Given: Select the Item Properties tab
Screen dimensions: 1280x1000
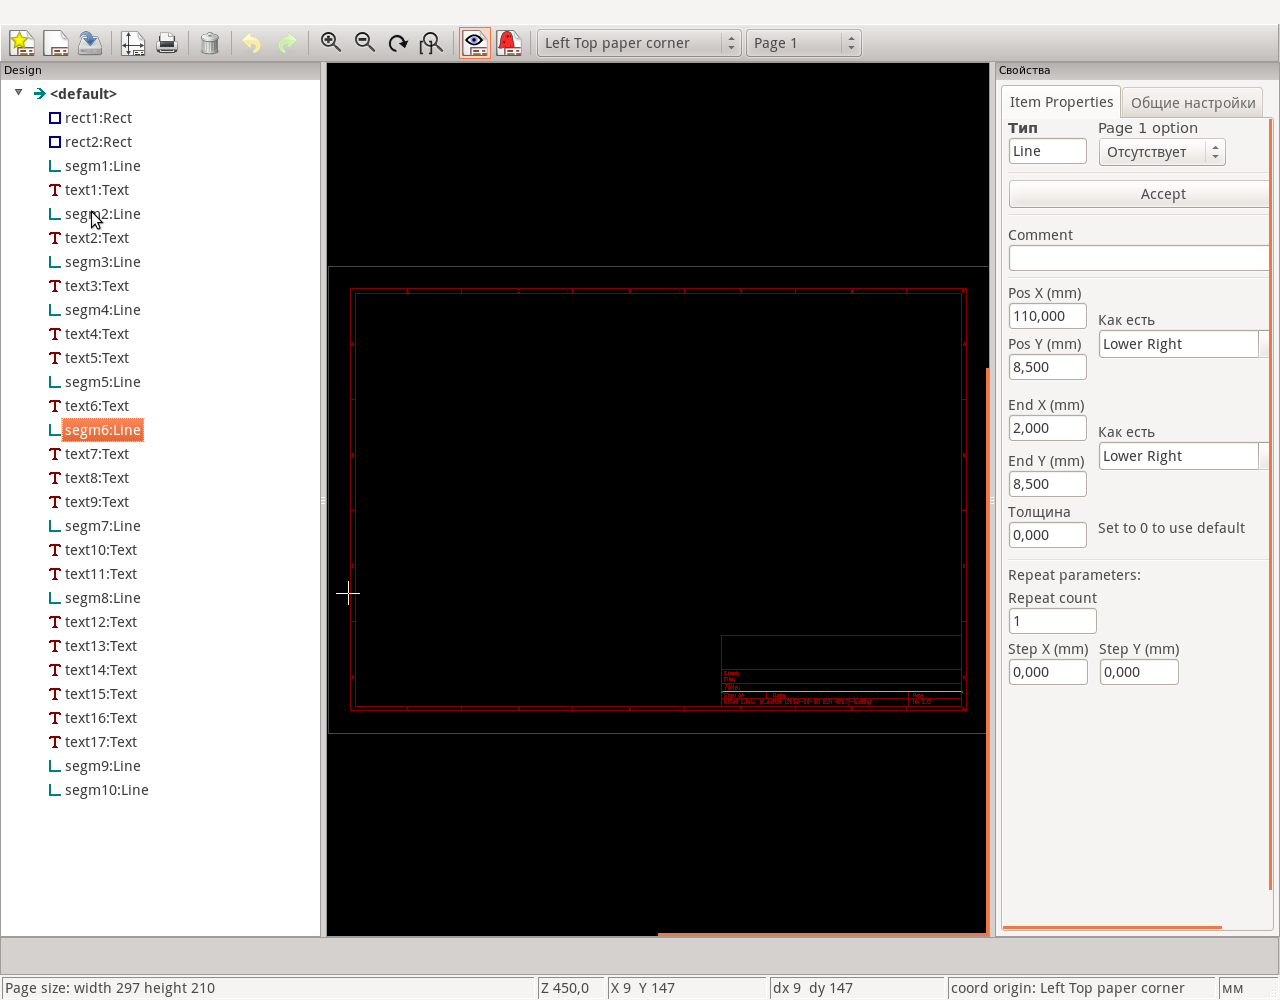Looking at the screenshot, I should click(1061, 101).
